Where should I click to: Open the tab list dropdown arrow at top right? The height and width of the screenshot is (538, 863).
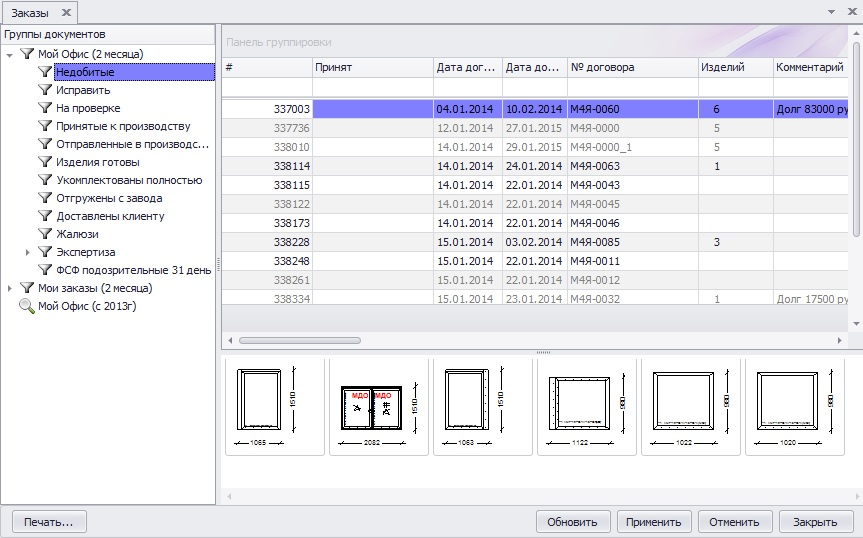coord(832,12)
